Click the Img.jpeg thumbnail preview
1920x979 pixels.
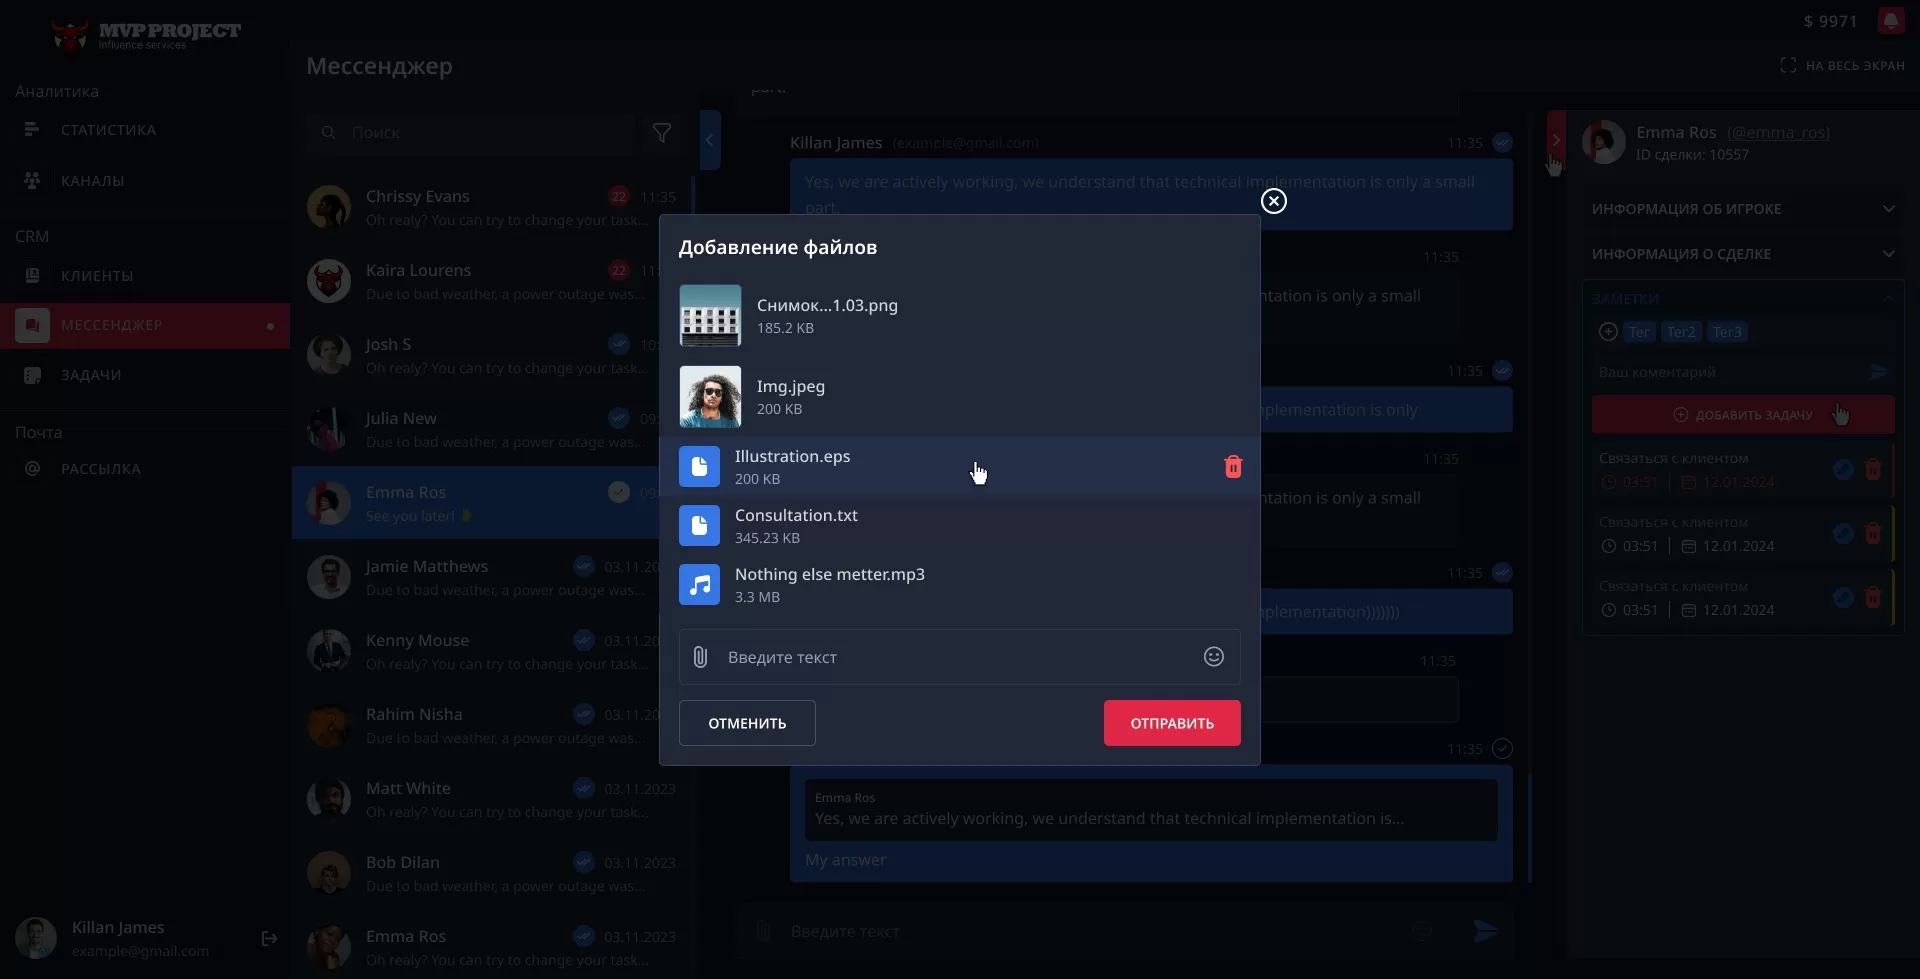click(x=710, y=396)
